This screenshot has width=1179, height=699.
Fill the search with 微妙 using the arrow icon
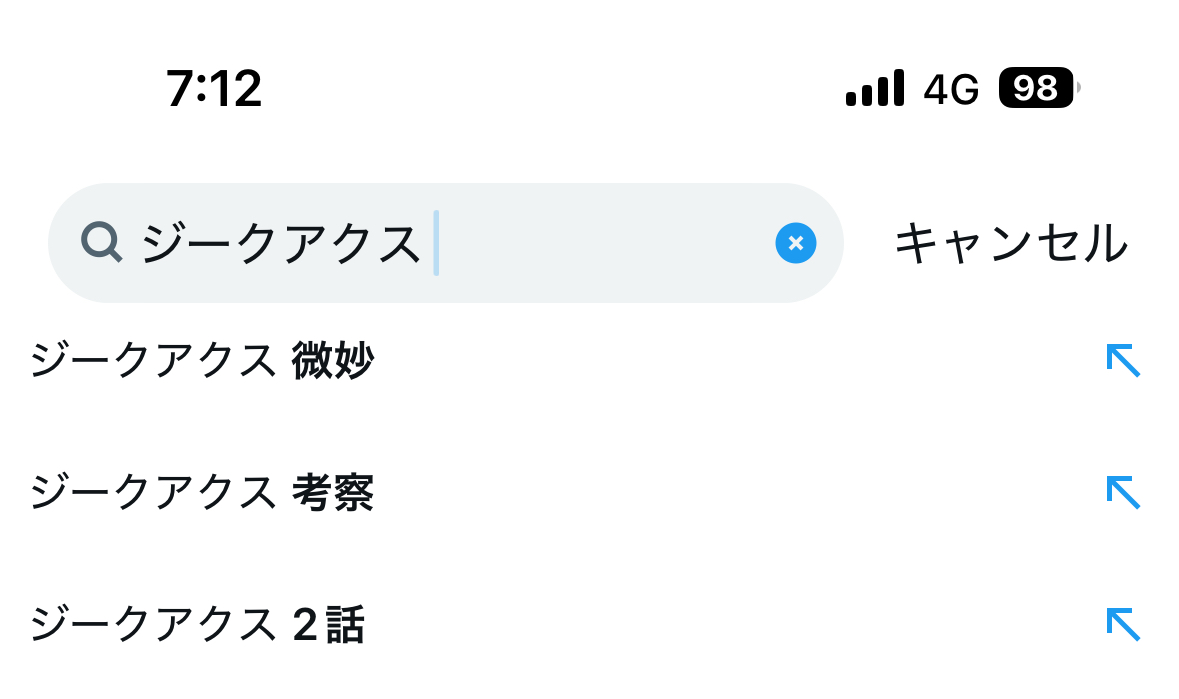coord(1123,360)
